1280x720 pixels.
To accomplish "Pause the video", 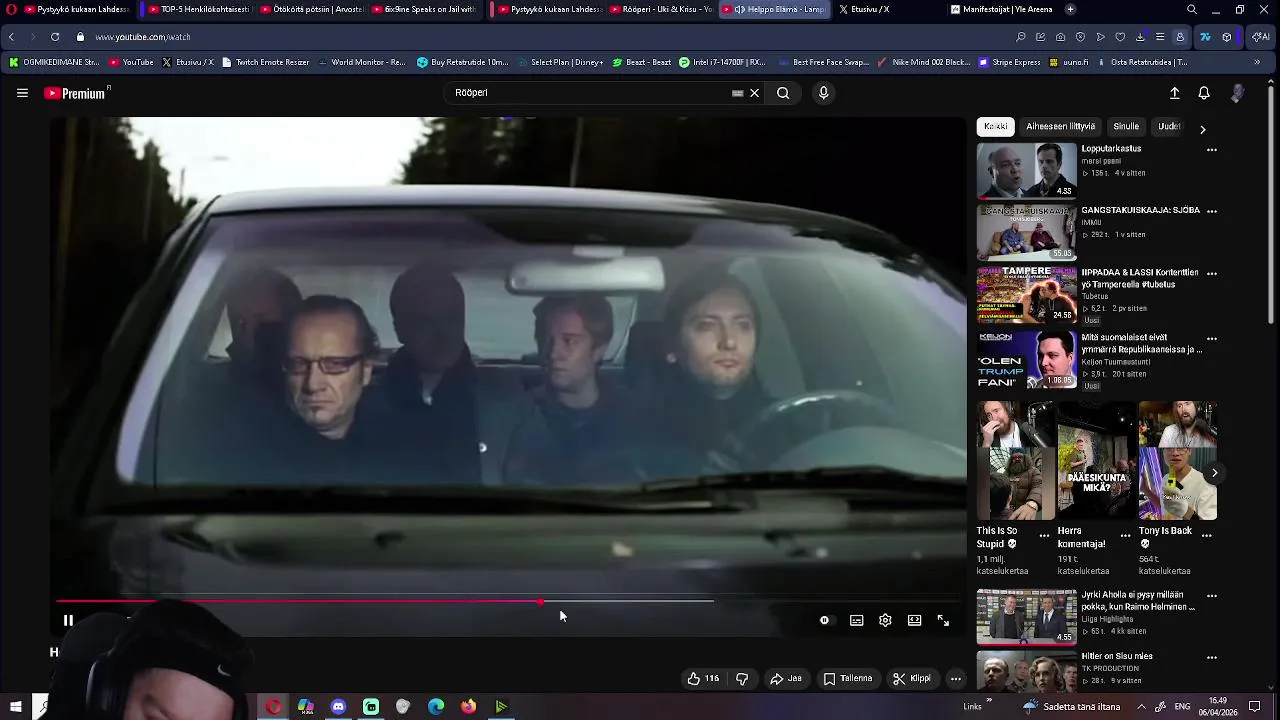I will click(68, 620).
